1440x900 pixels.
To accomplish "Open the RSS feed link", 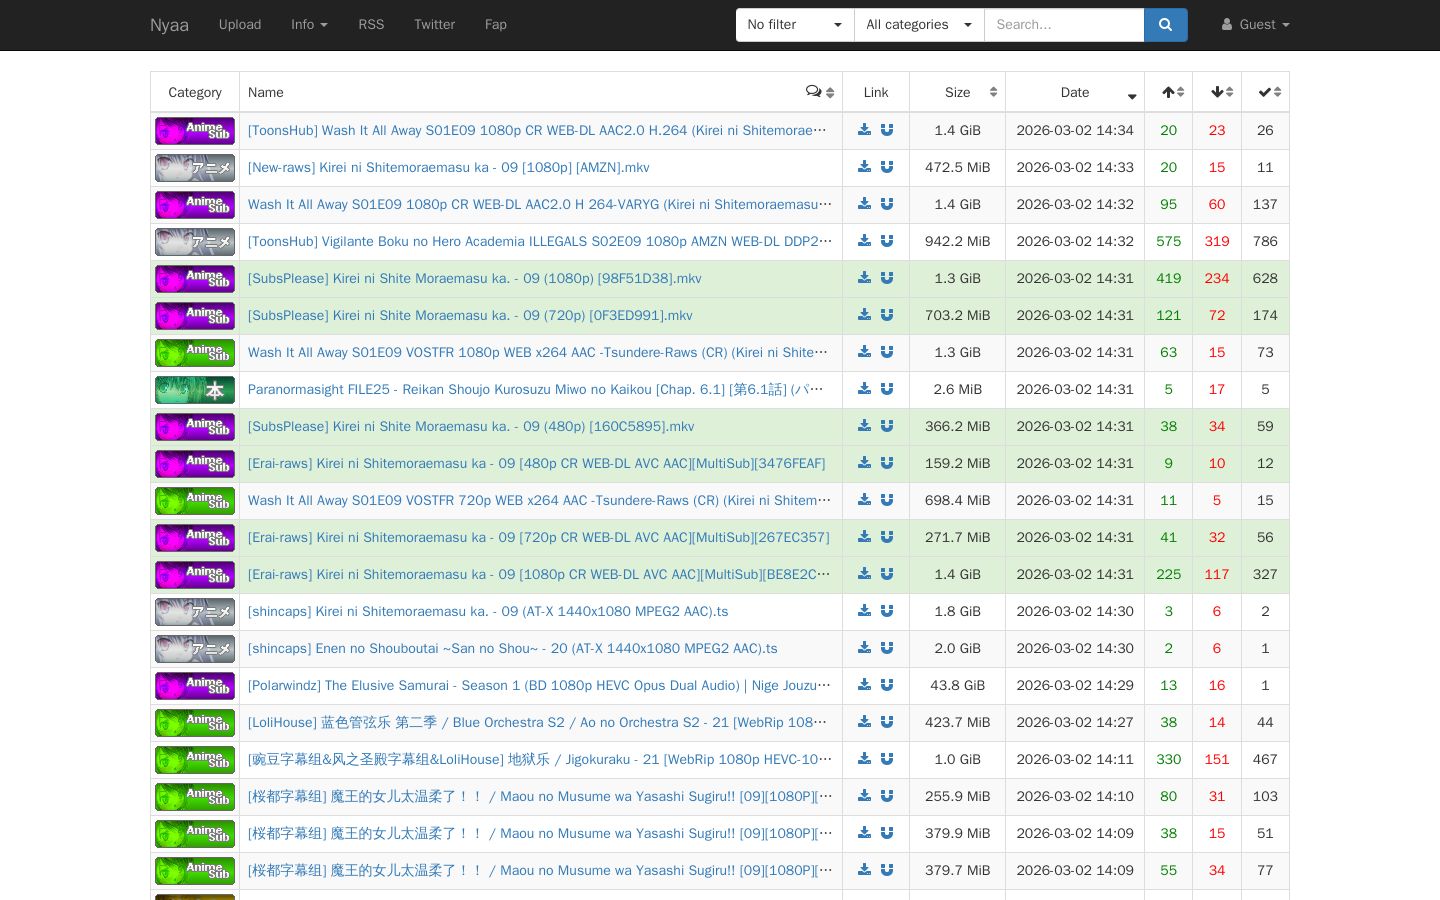I will click(x=371, y=25).
